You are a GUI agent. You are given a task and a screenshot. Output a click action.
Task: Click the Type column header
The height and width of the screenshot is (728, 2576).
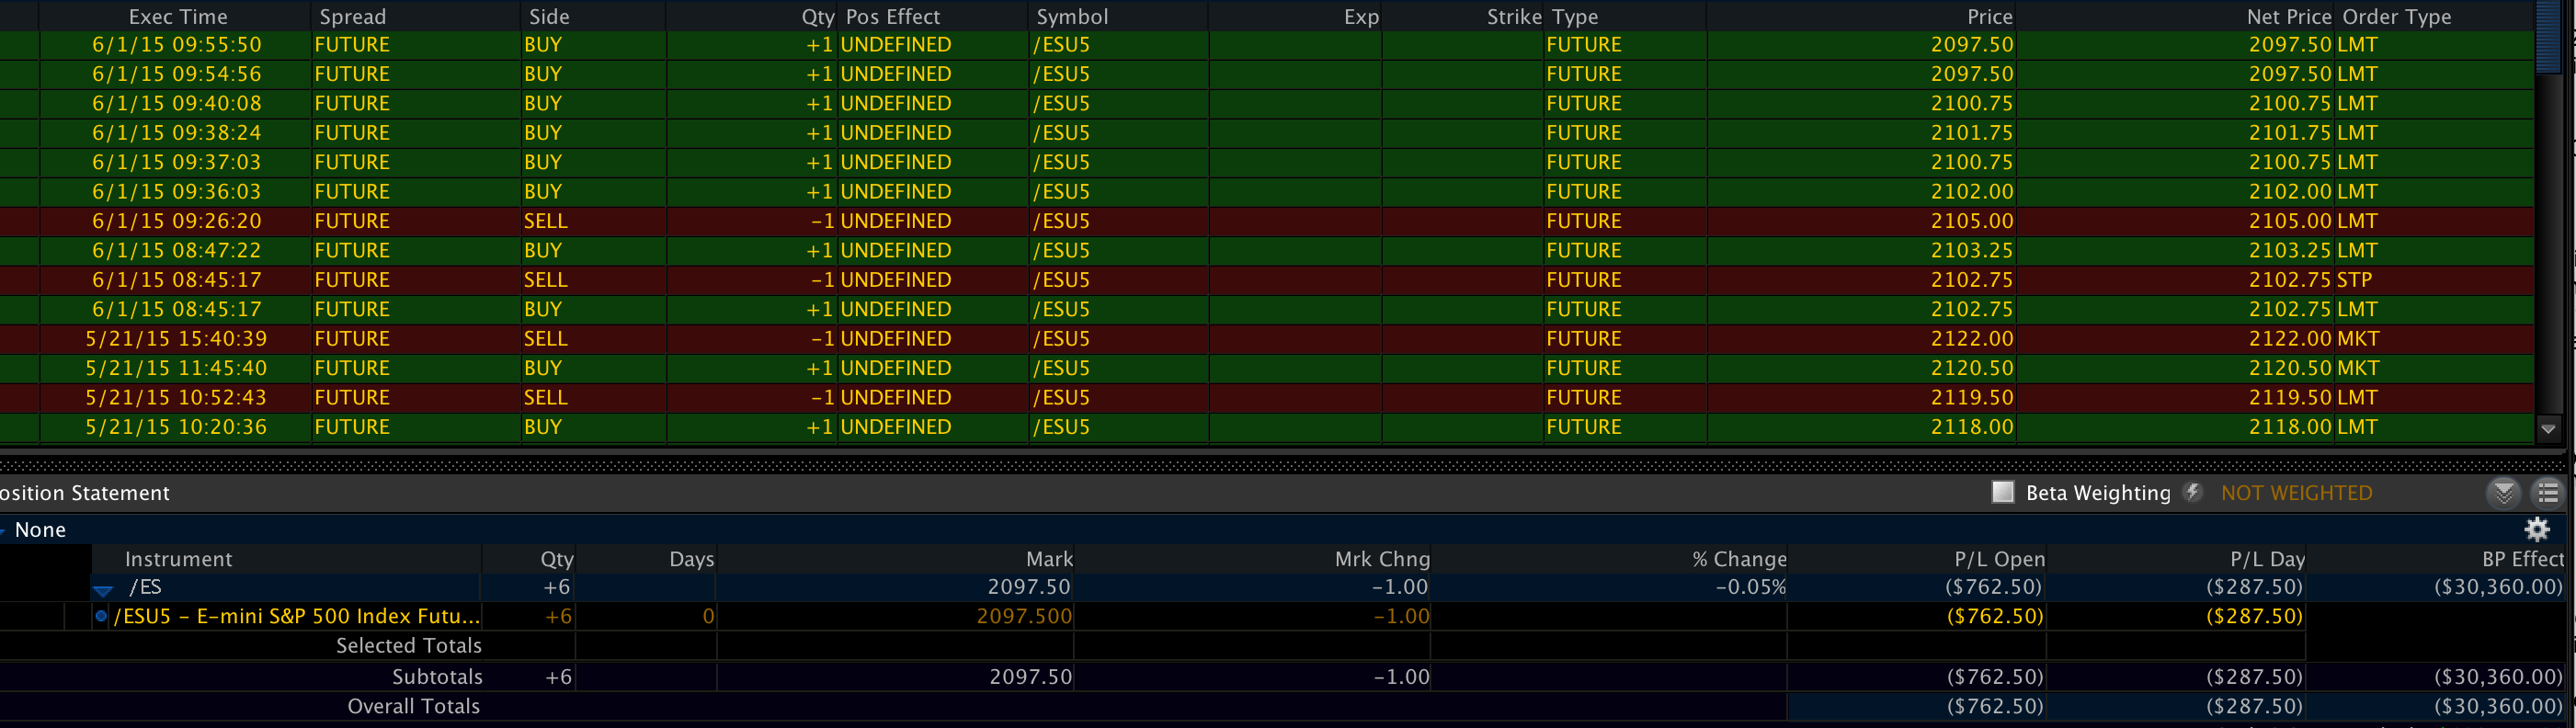[1575, 16]
